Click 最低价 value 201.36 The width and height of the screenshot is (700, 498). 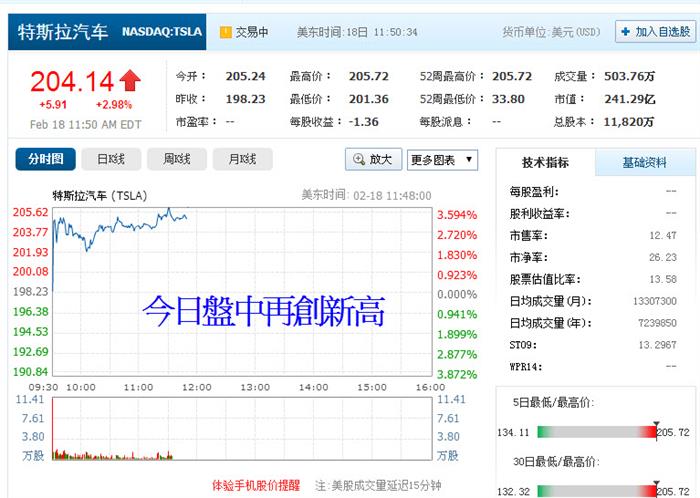[x=369, y=99]
